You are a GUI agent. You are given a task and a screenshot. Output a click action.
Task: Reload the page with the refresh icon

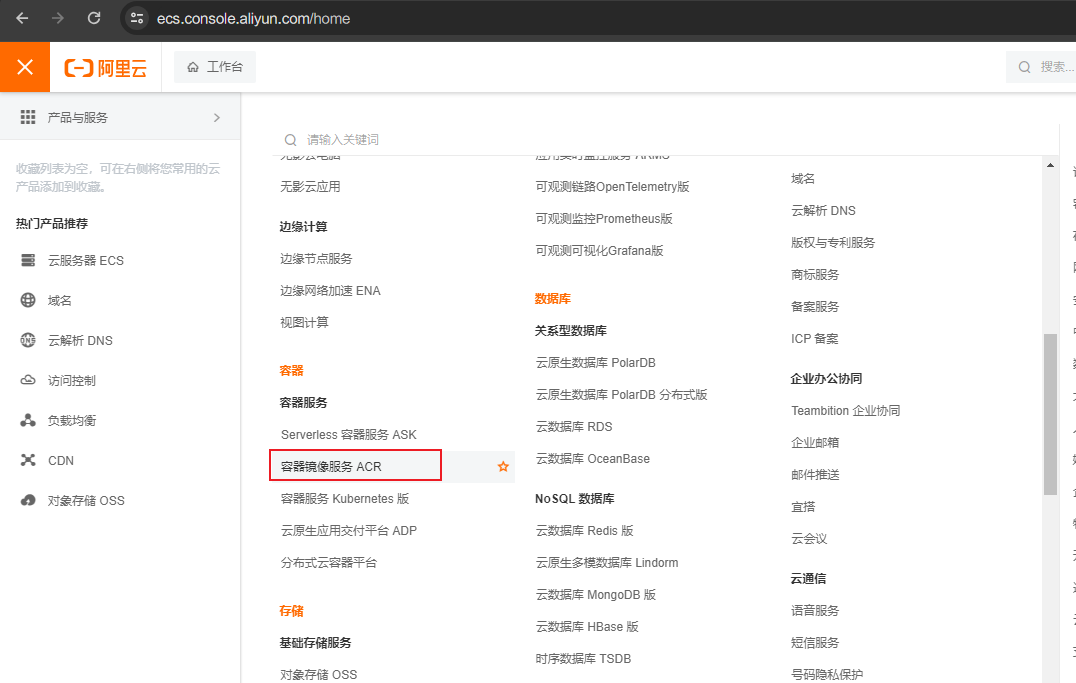(x=94, y=19)
